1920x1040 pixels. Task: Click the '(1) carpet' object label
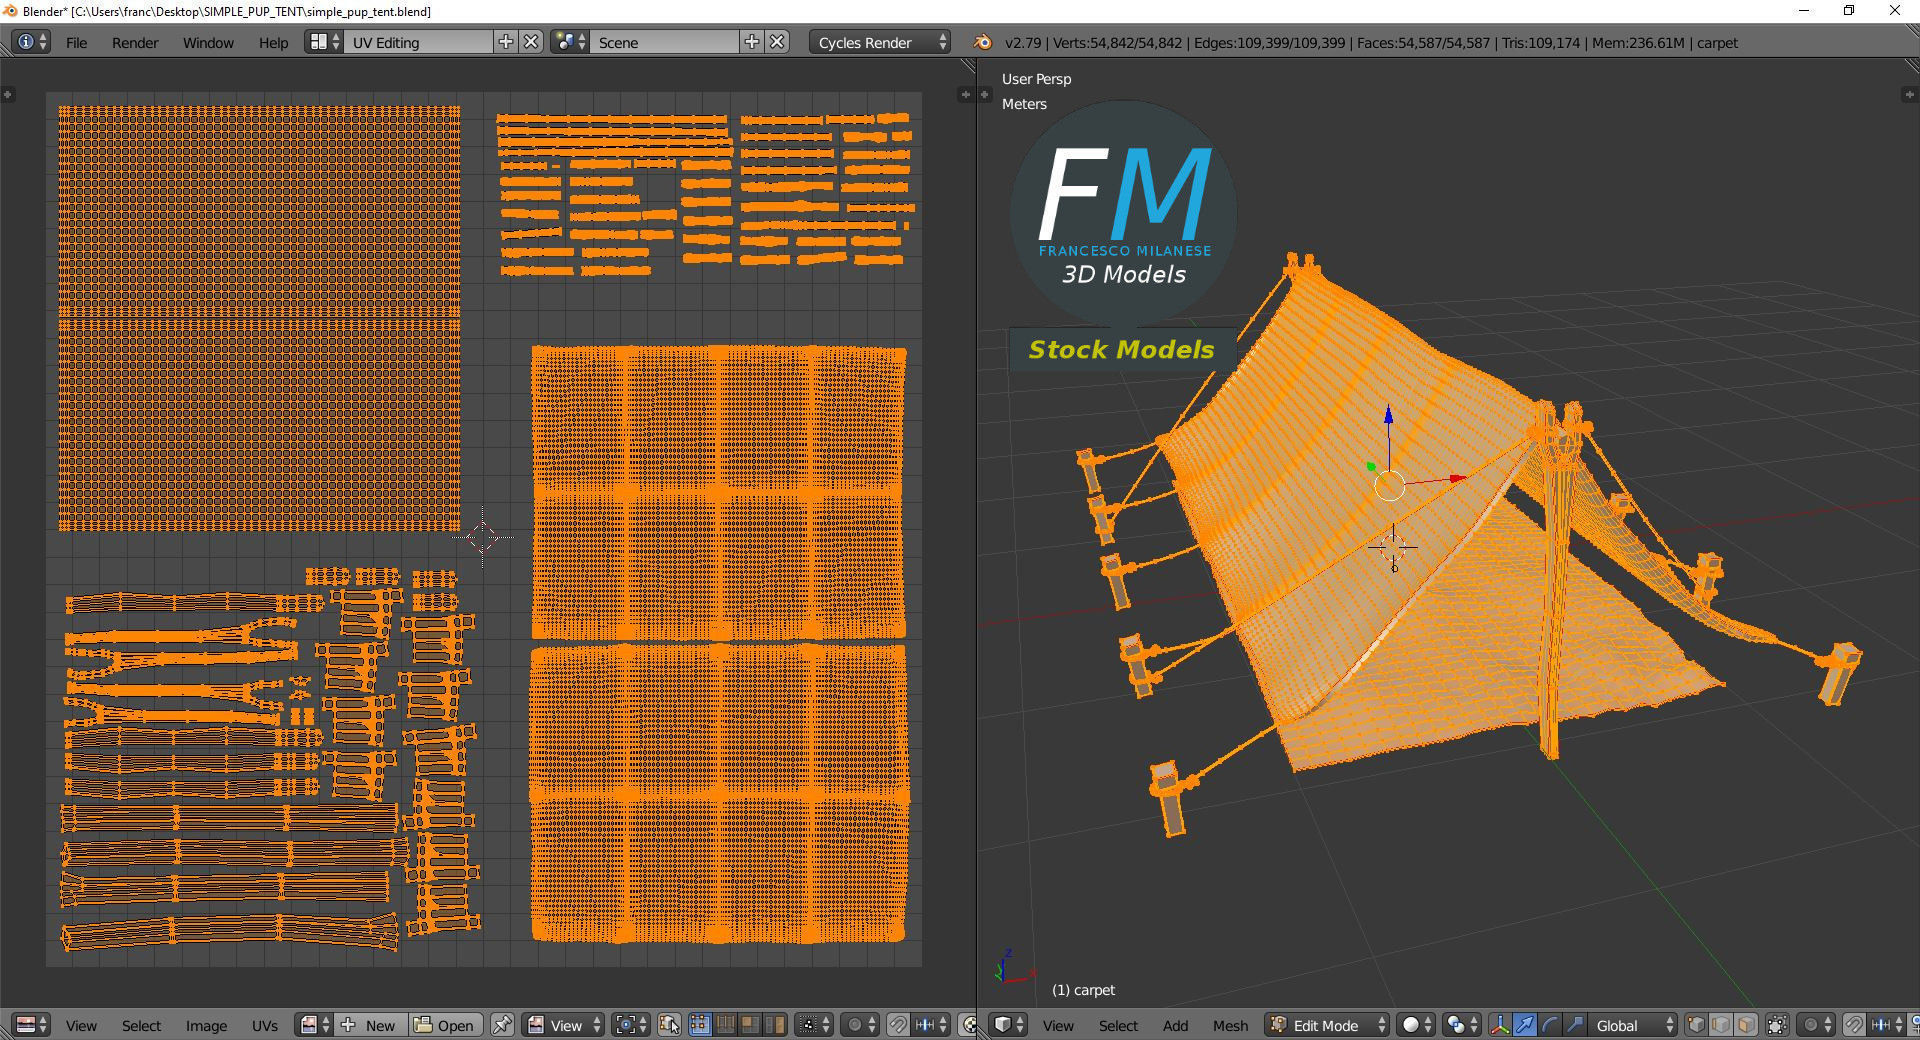click(1083, 990)
